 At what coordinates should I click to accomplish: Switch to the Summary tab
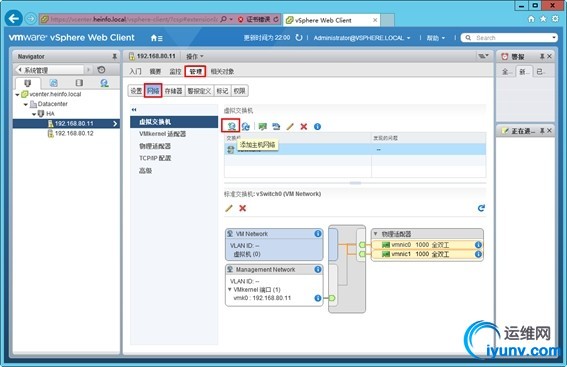click(155, 71)
